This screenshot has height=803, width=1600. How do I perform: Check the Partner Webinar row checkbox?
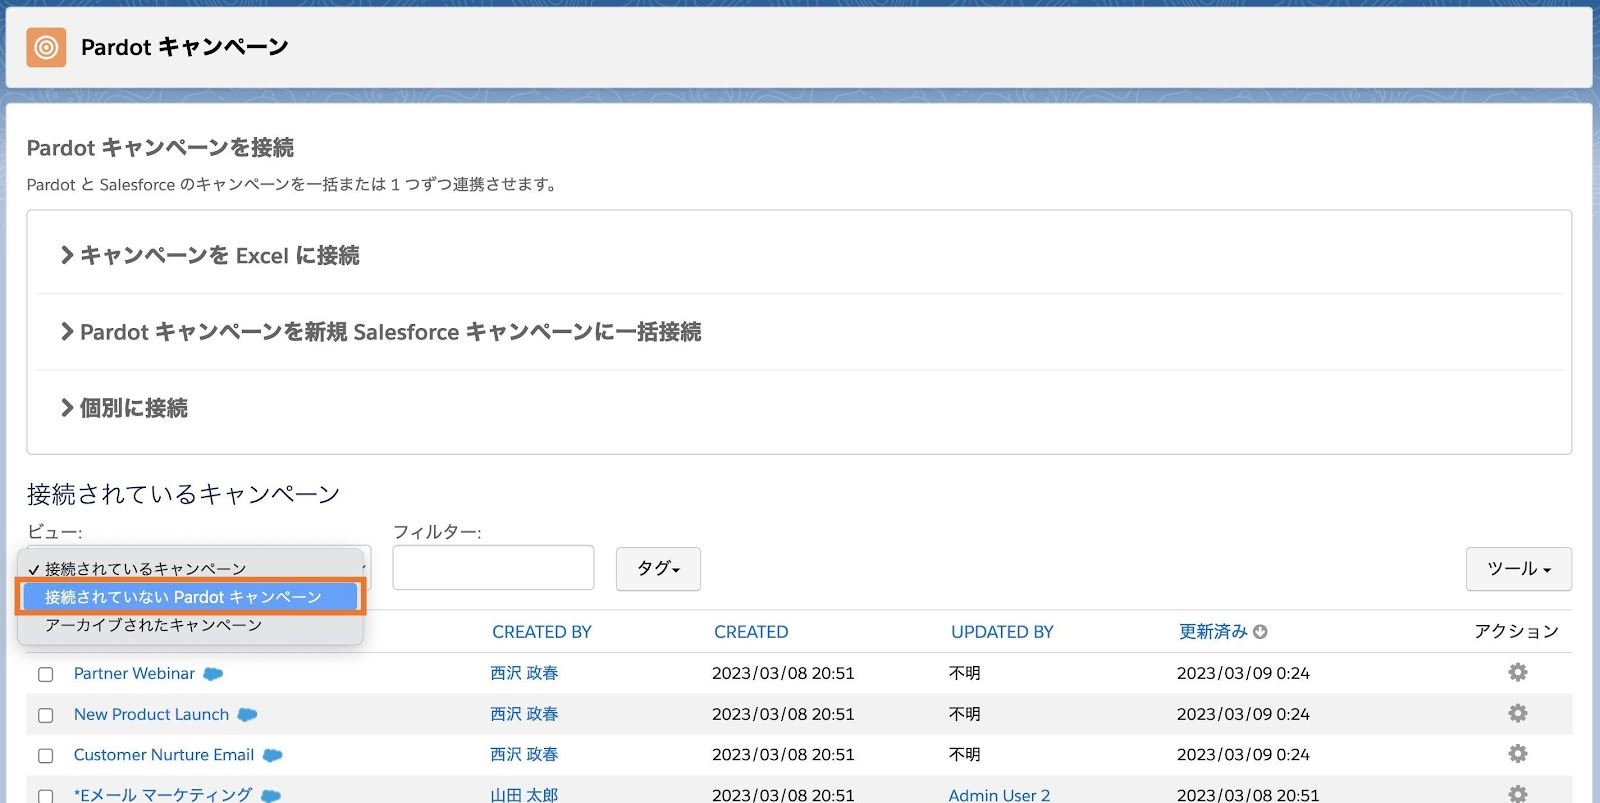(46, 674)
